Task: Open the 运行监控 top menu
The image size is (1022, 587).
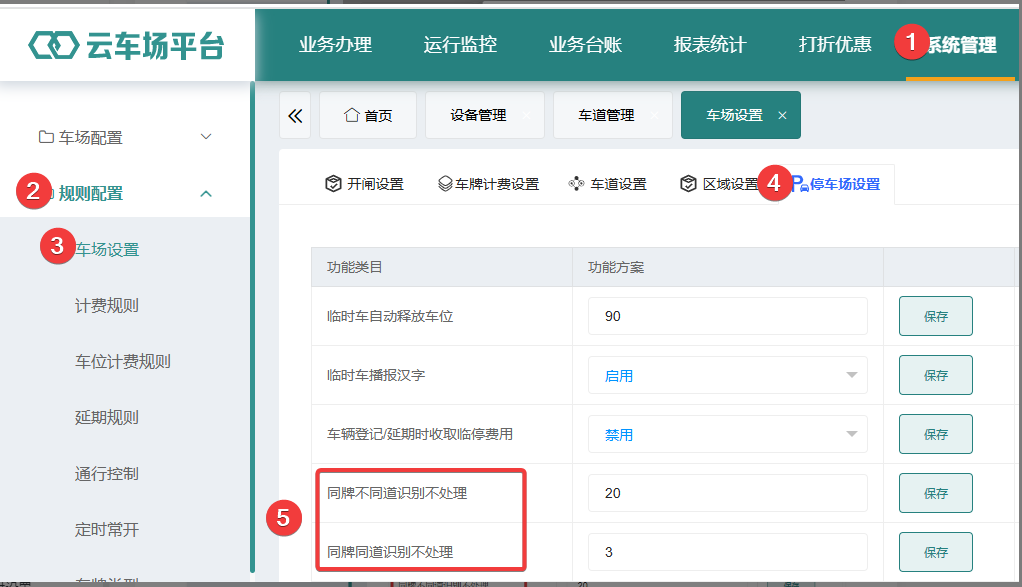Action: pos(460,44)
